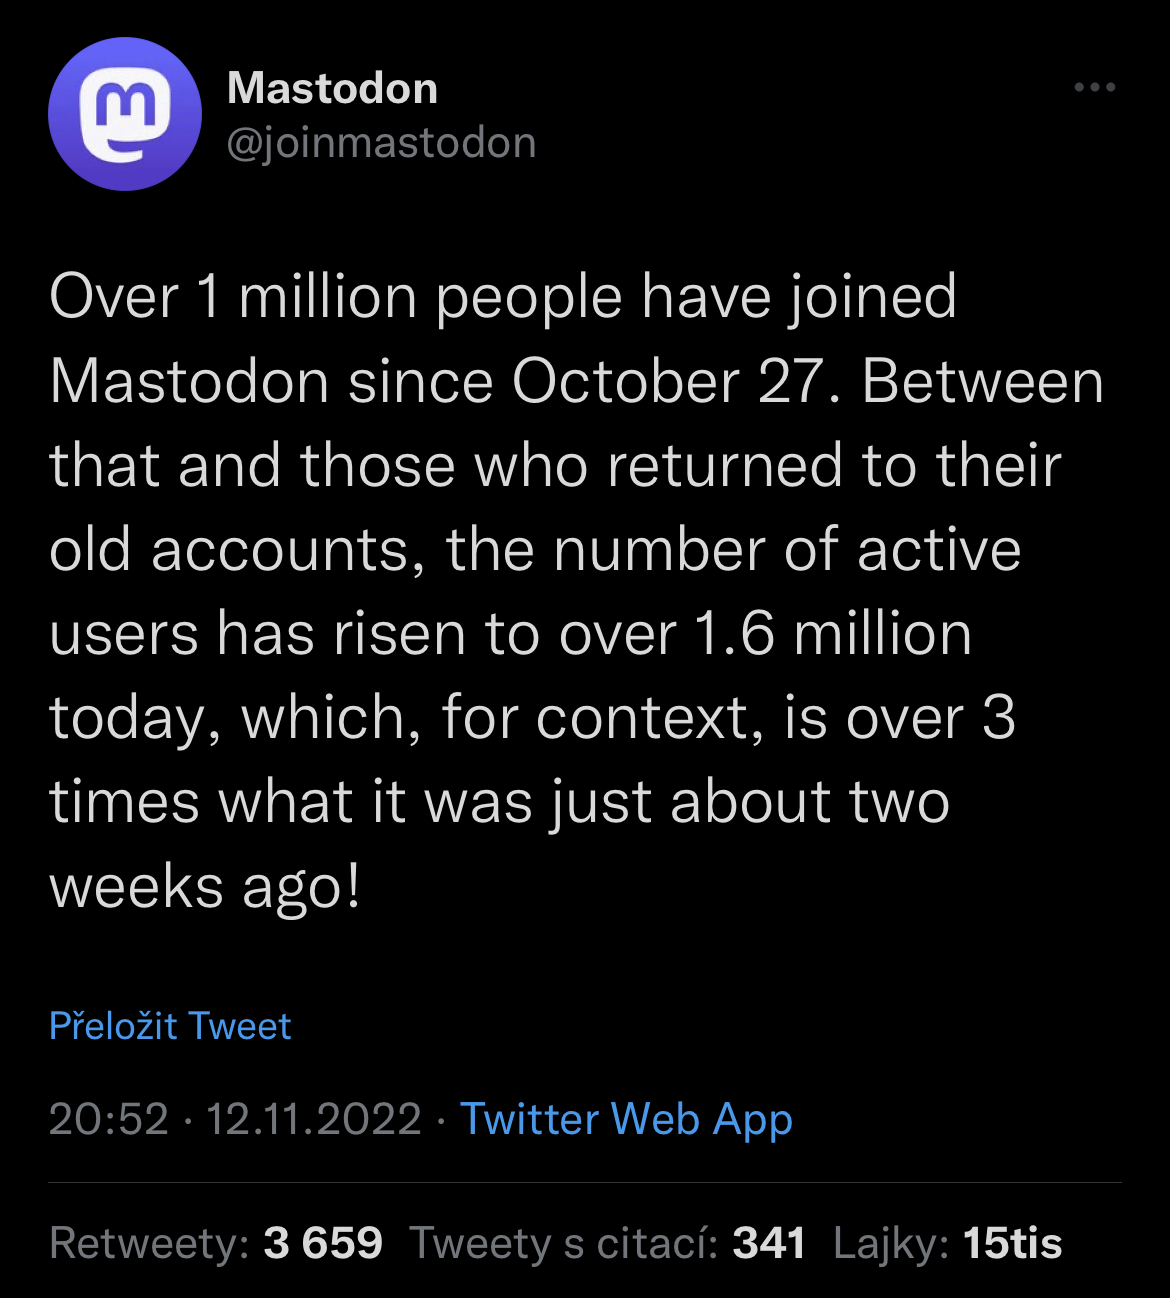The width and height of the screenshot is (1170, 1298).
Task: Open the 341 quote tweets count
Action: [x=769, y=1243]
